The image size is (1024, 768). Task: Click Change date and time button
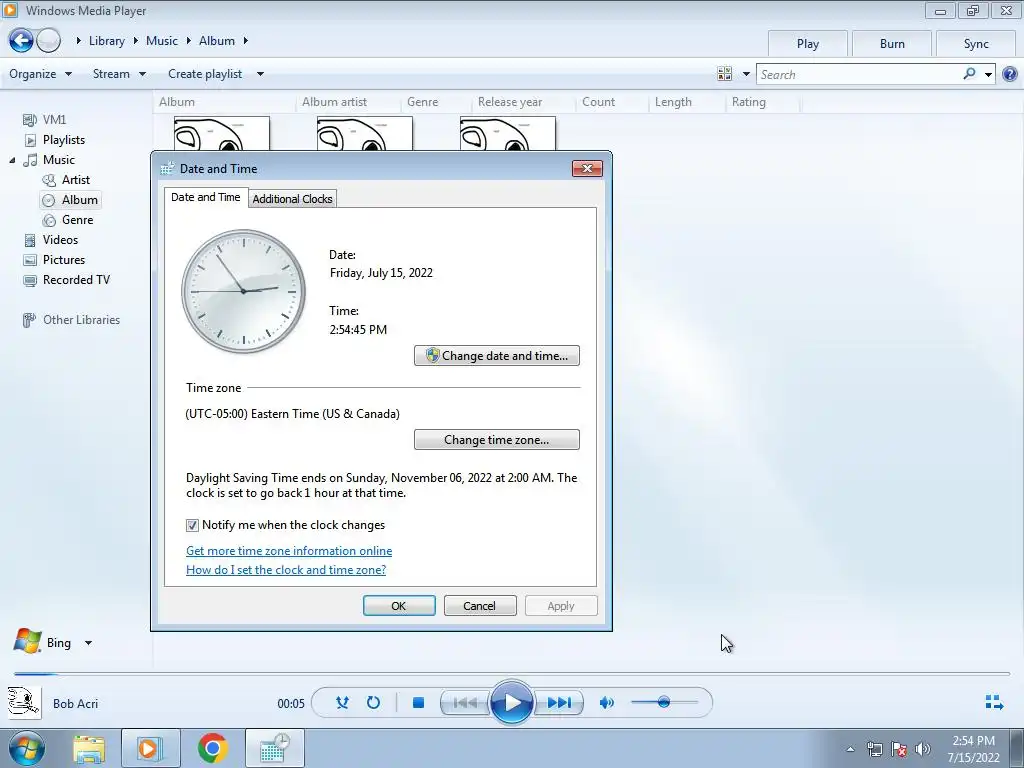pyautogui.click(x=497, y=356)
